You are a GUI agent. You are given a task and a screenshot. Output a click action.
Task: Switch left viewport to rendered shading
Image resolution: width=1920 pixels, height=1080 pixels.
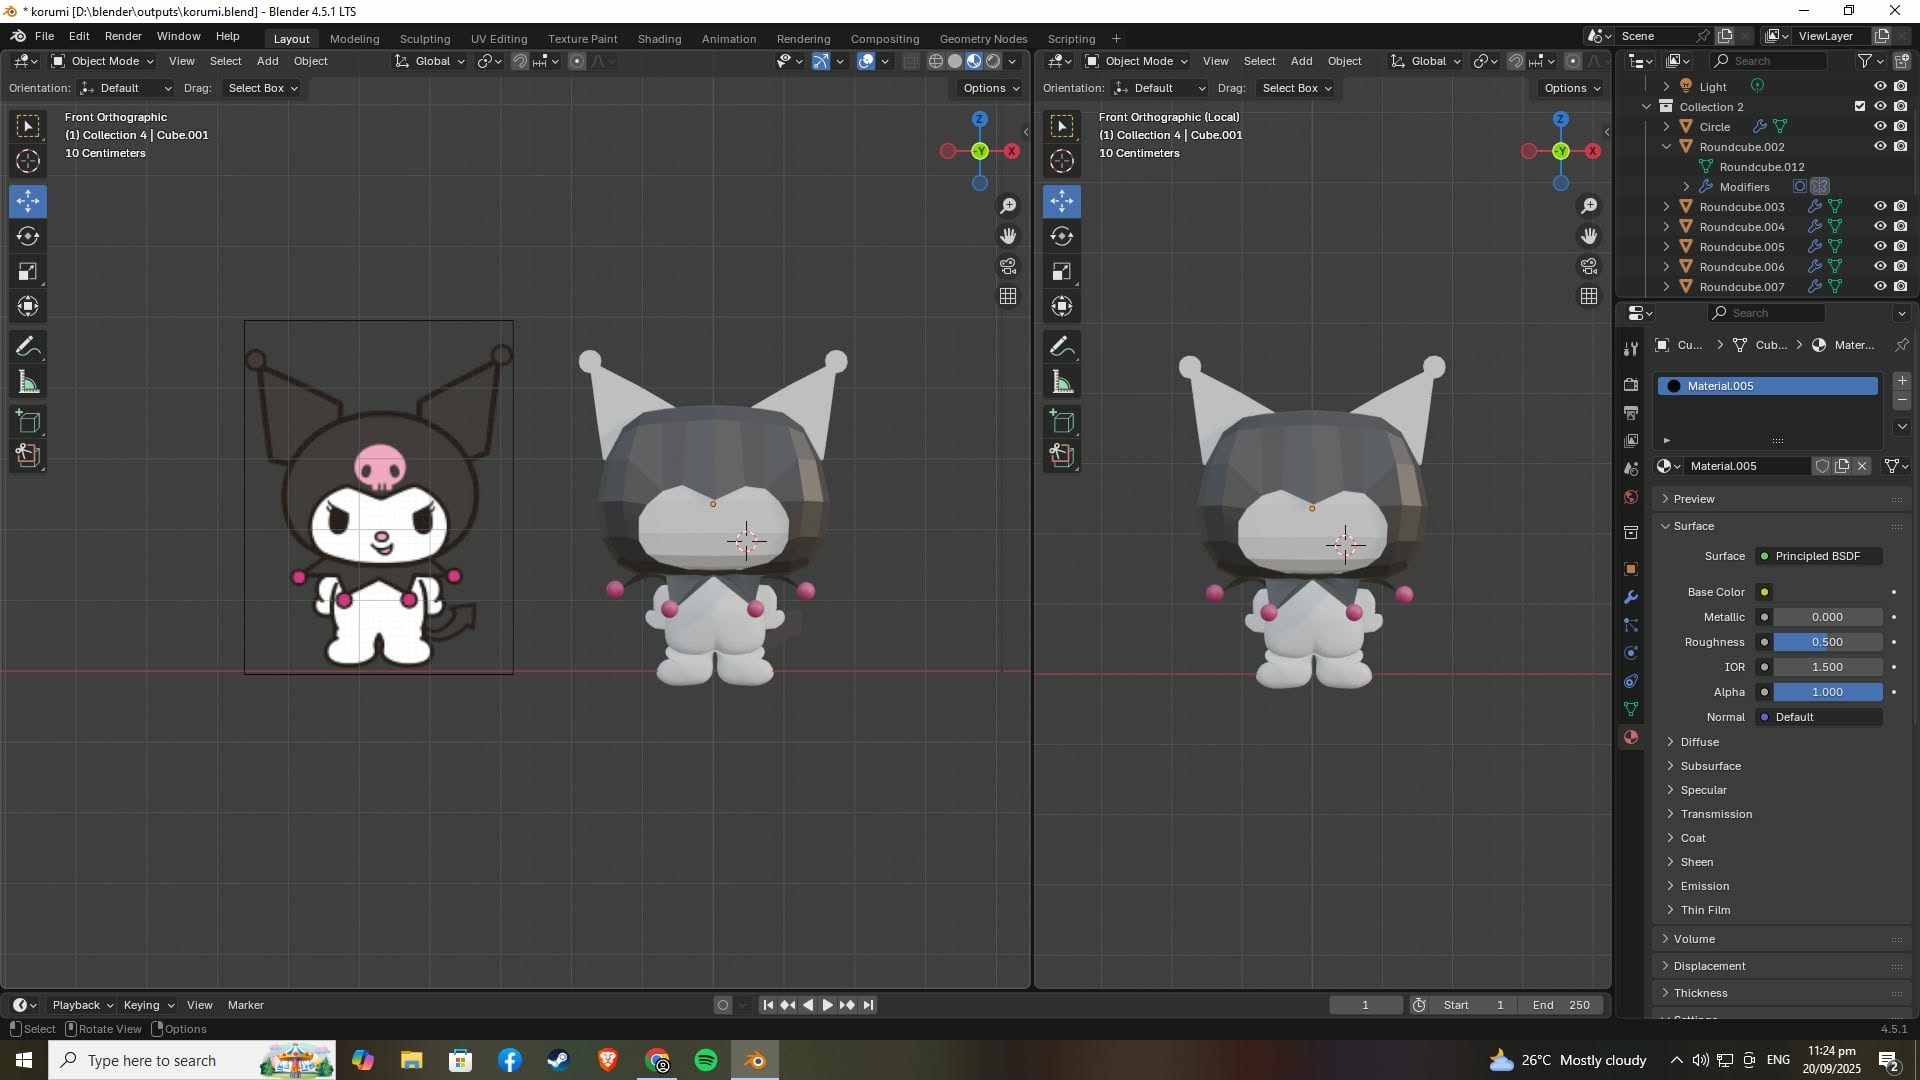[x=993, y=61]
